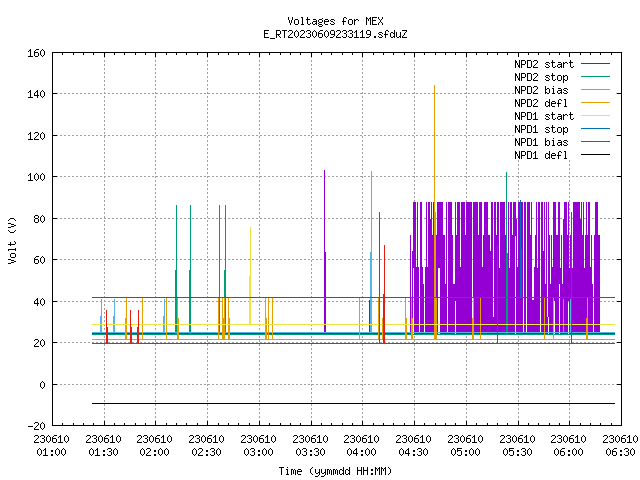
Task: Select the 'NPD2 defl' legend label
Action: click(541, 103)
